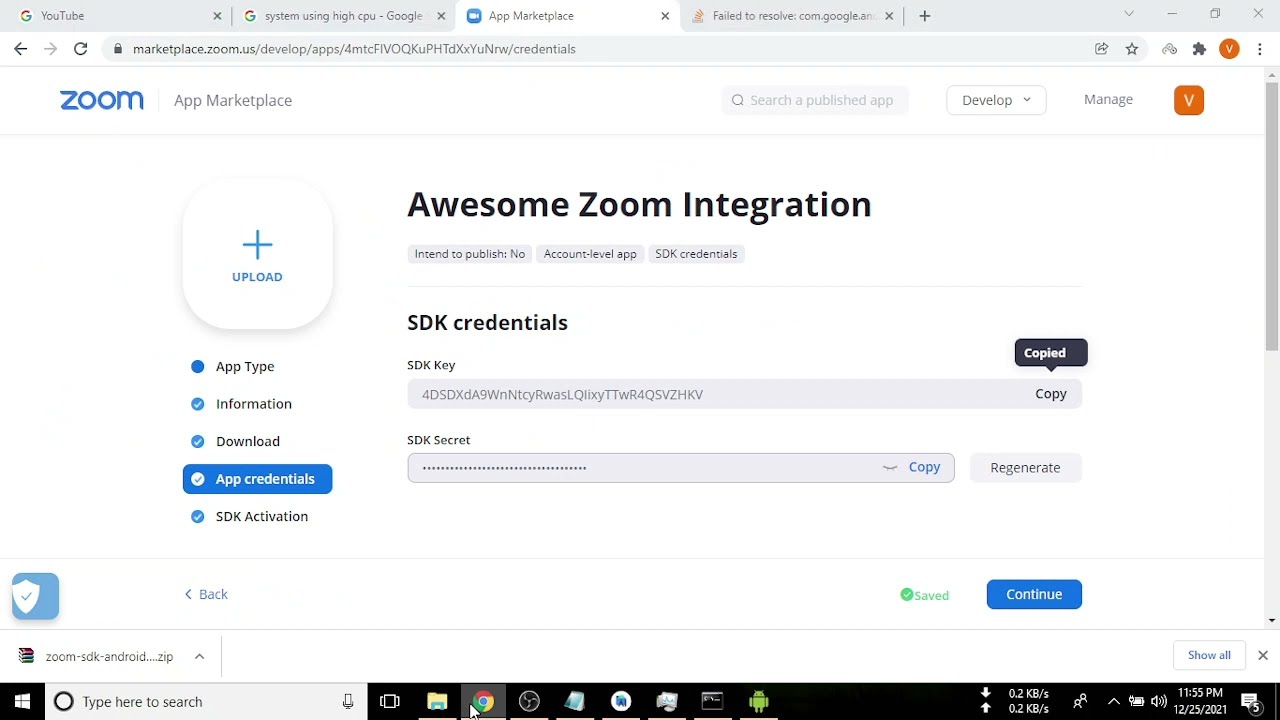
Task: Click the shield badge icon
Action: 35,597
